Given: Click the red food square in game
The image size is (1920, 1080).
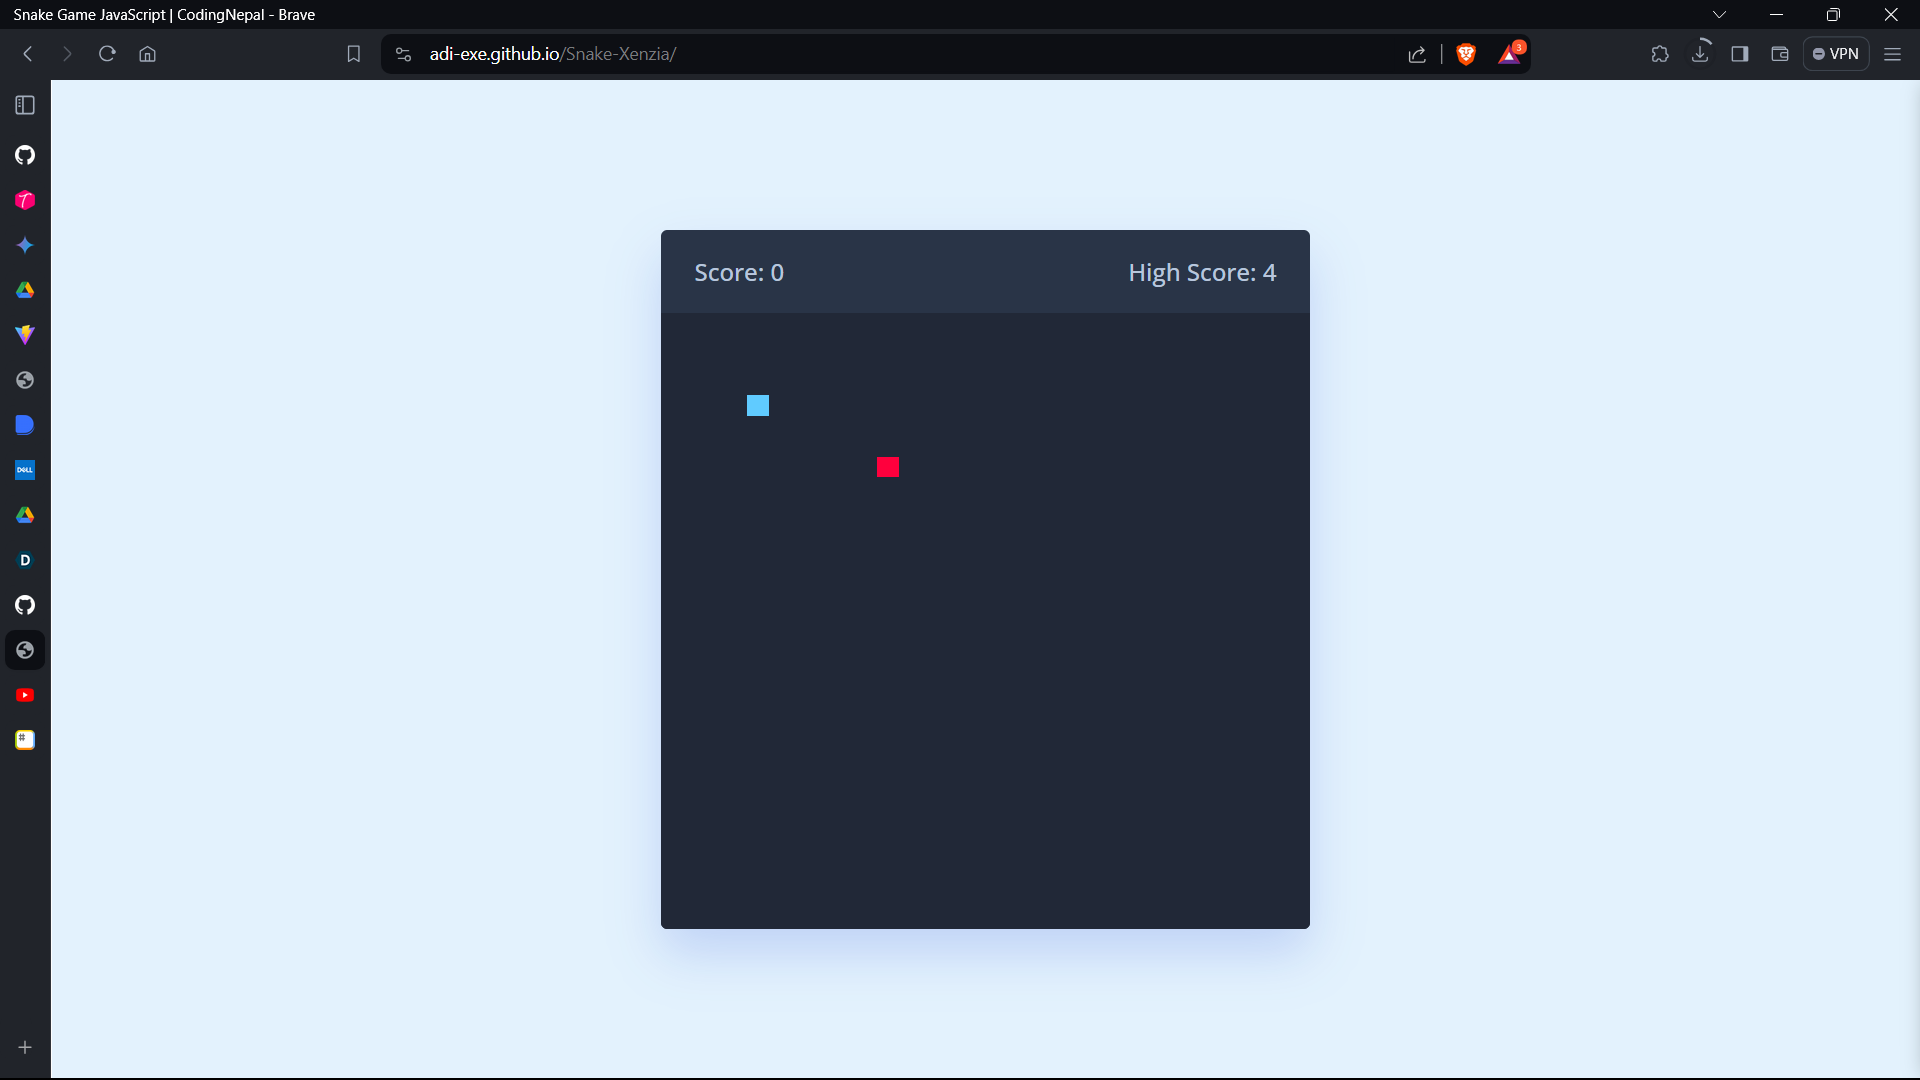Looking at the screenshot, I should 888,467.
